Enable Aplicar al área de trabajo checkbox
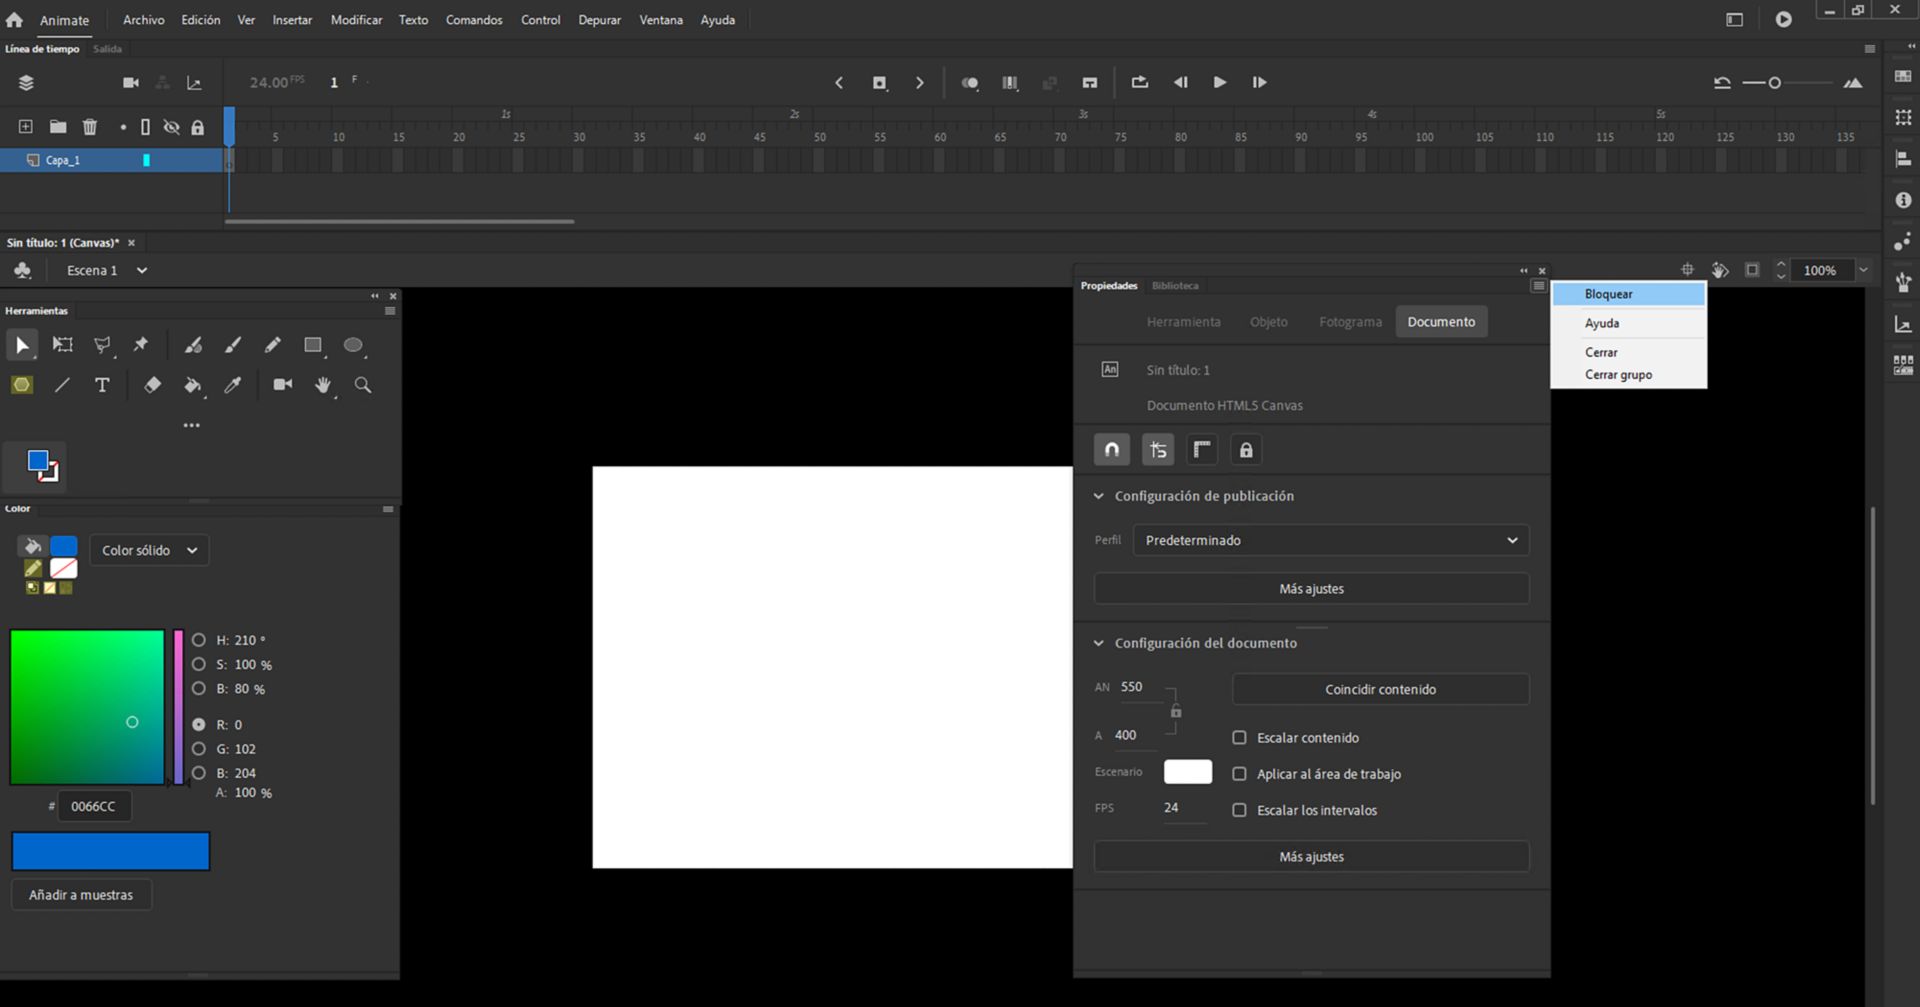1920x1007 pixels. coord(1239,774)
